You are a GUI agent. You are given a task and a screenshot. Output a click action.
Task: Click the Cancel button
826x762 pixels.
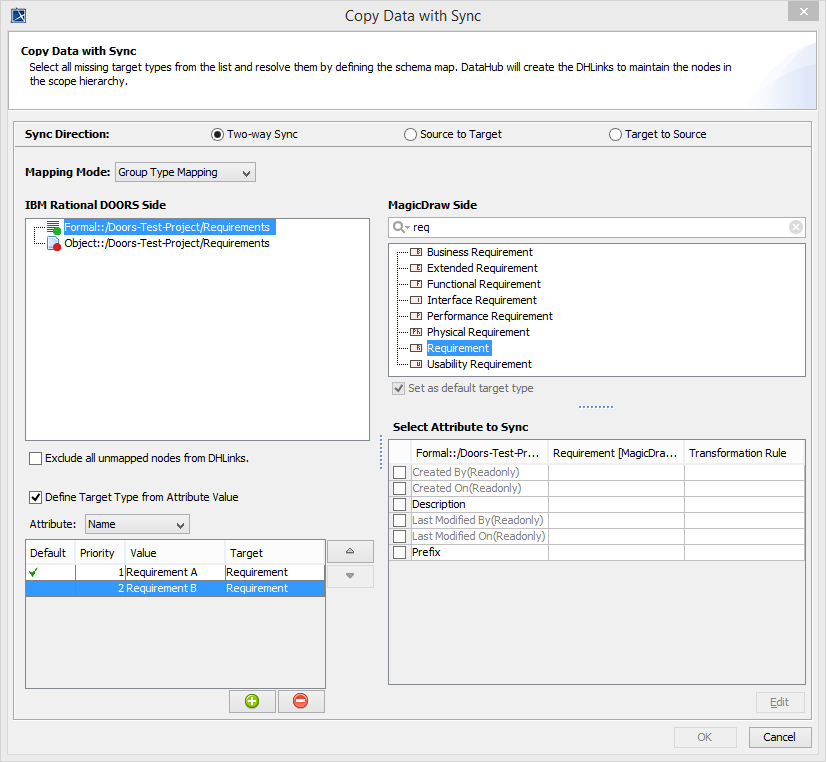[x=779, y=737]
